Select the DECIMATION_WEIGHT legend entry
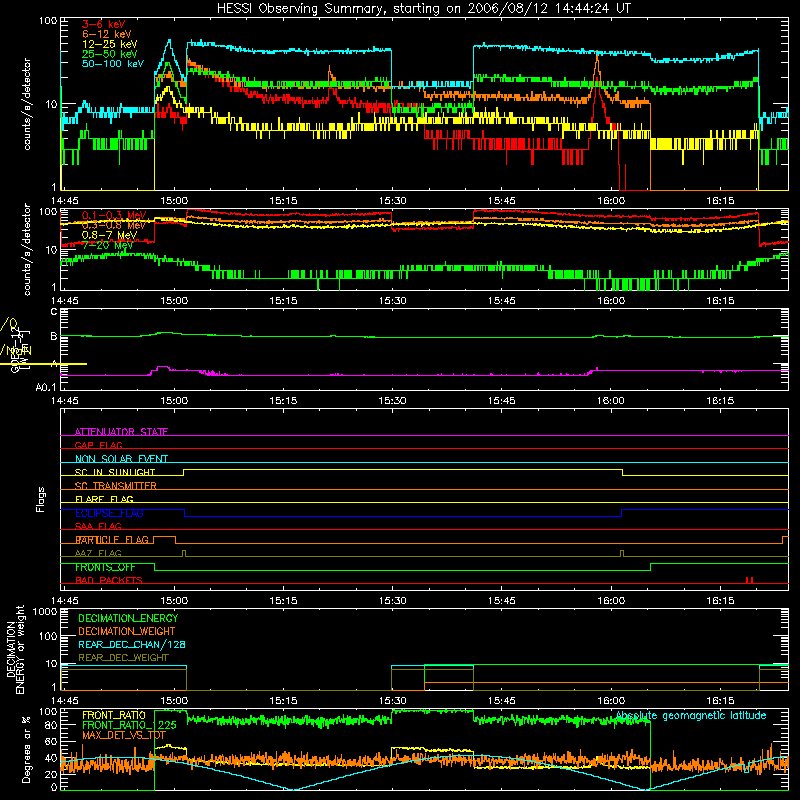 point(127,631)
